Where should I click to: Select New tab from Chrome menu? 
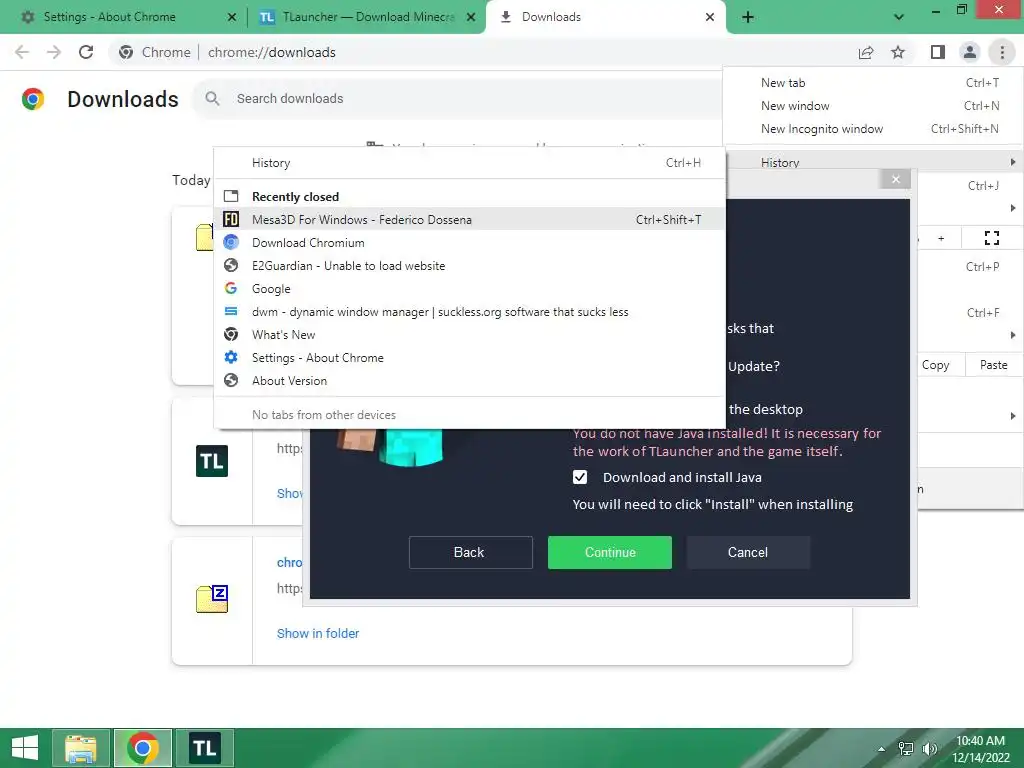click(x=874, y=83)
